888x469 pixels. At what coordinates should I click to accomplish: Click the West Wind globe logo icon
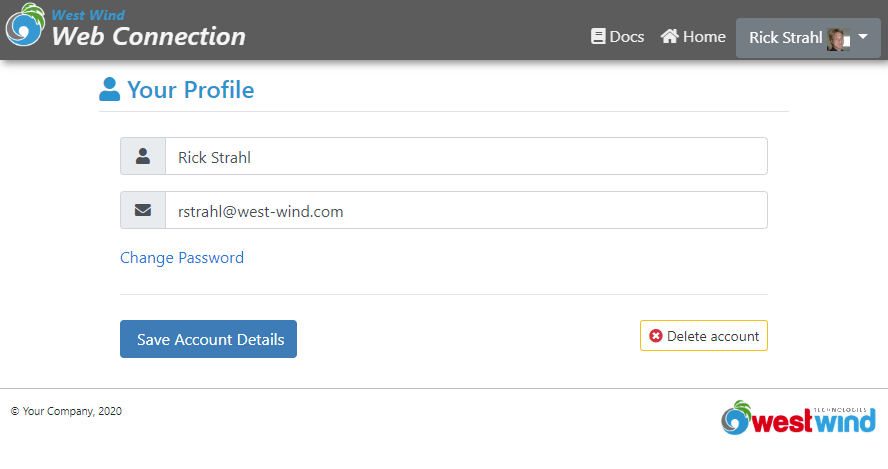click(25, 24)
